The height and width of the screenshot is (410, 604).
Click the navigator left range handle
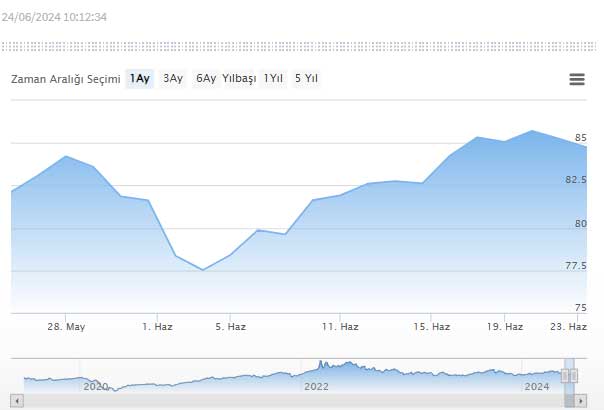coord(565,375)
